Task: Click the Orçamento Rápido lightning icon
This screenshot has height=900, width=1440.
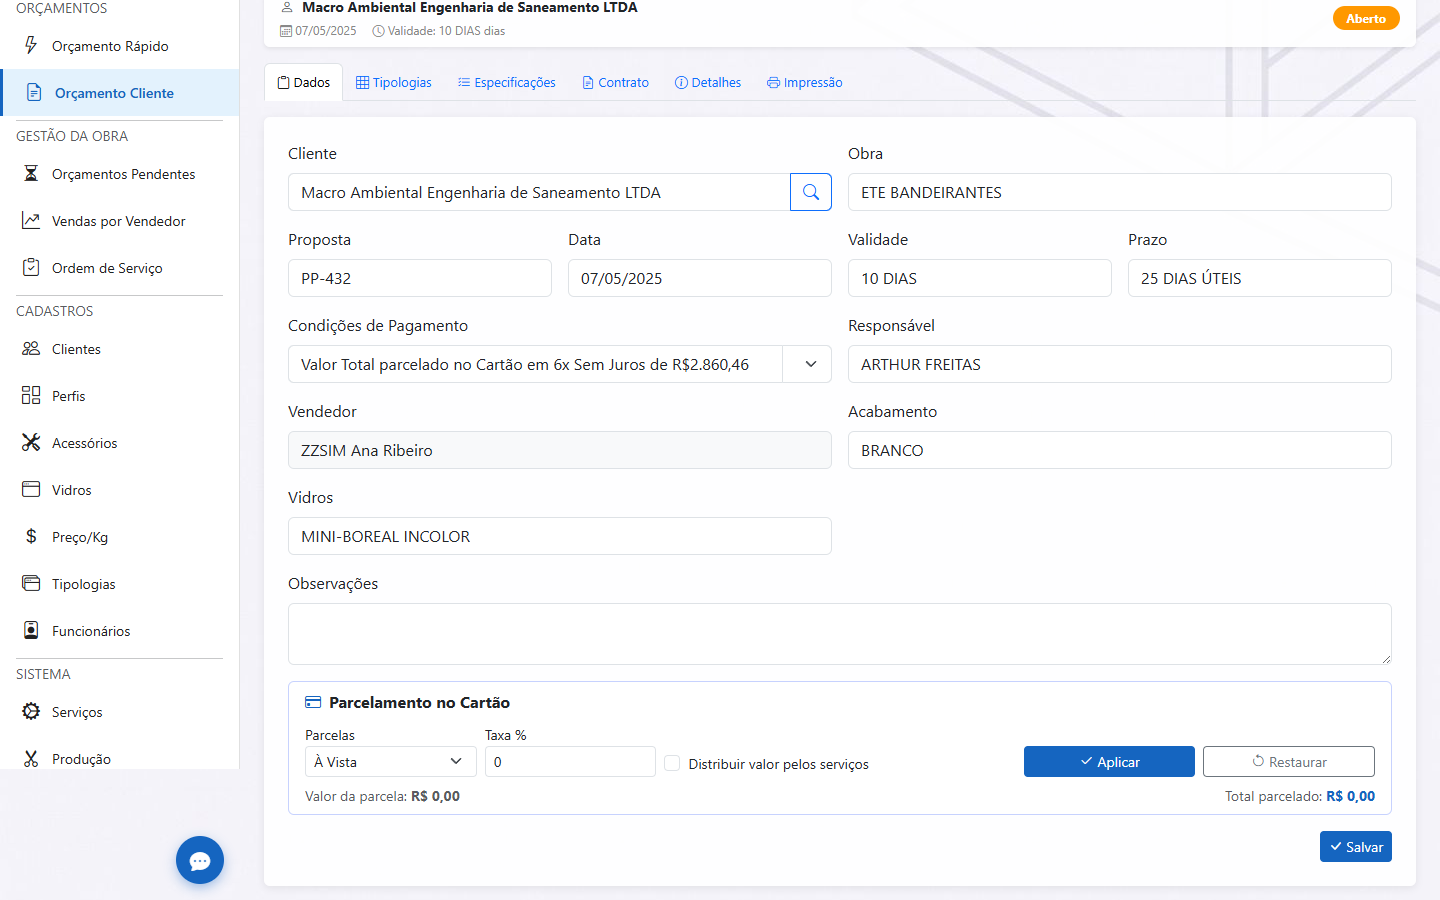Action: click(31, 46)
